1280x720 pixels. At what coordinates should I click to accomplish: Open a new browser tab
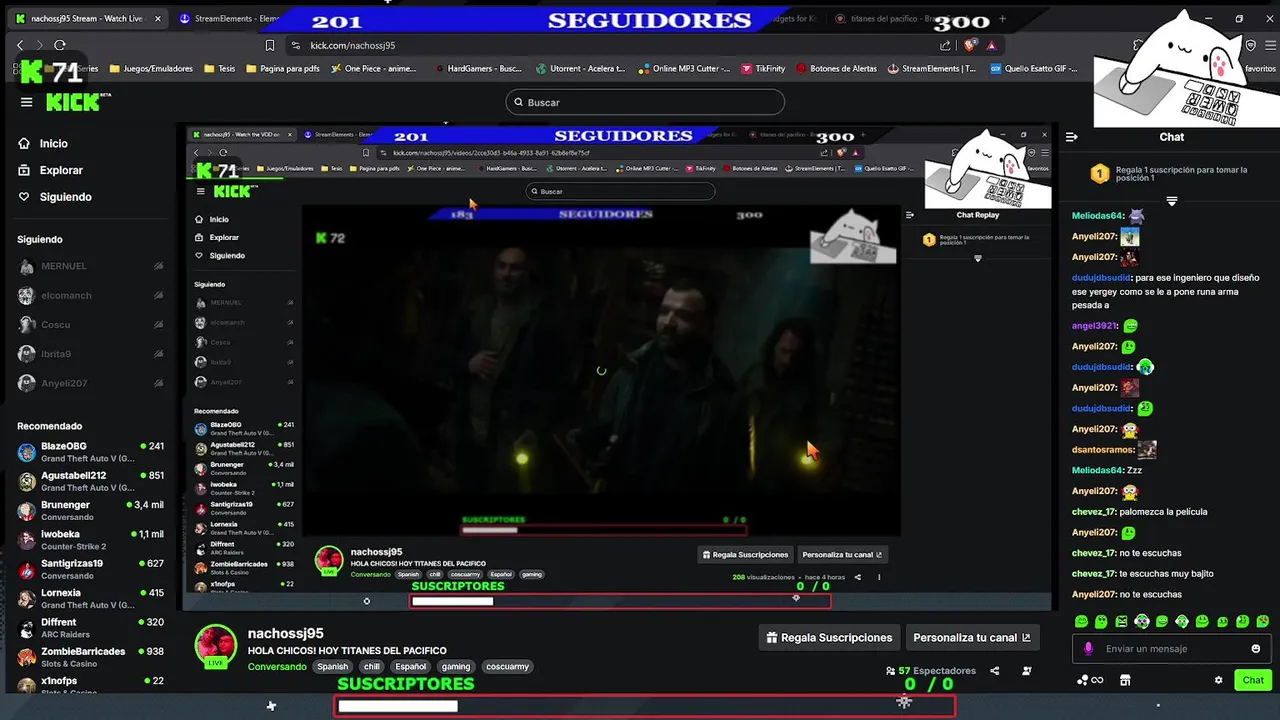[x=1001, y=19]
